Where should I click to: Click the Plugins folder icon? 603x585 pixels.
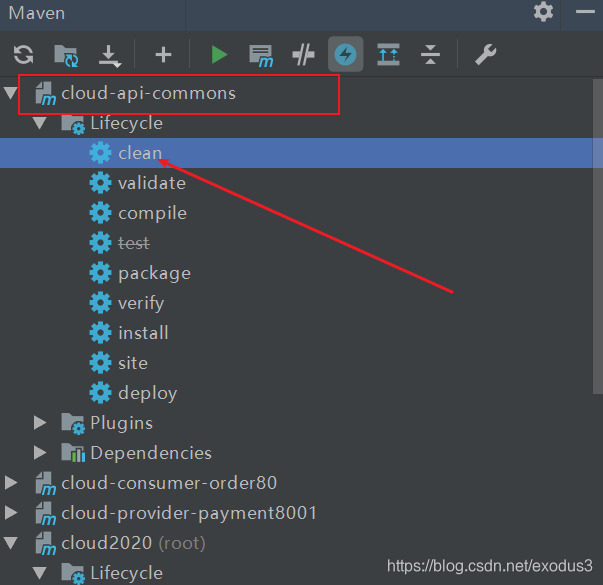[73, 423]
